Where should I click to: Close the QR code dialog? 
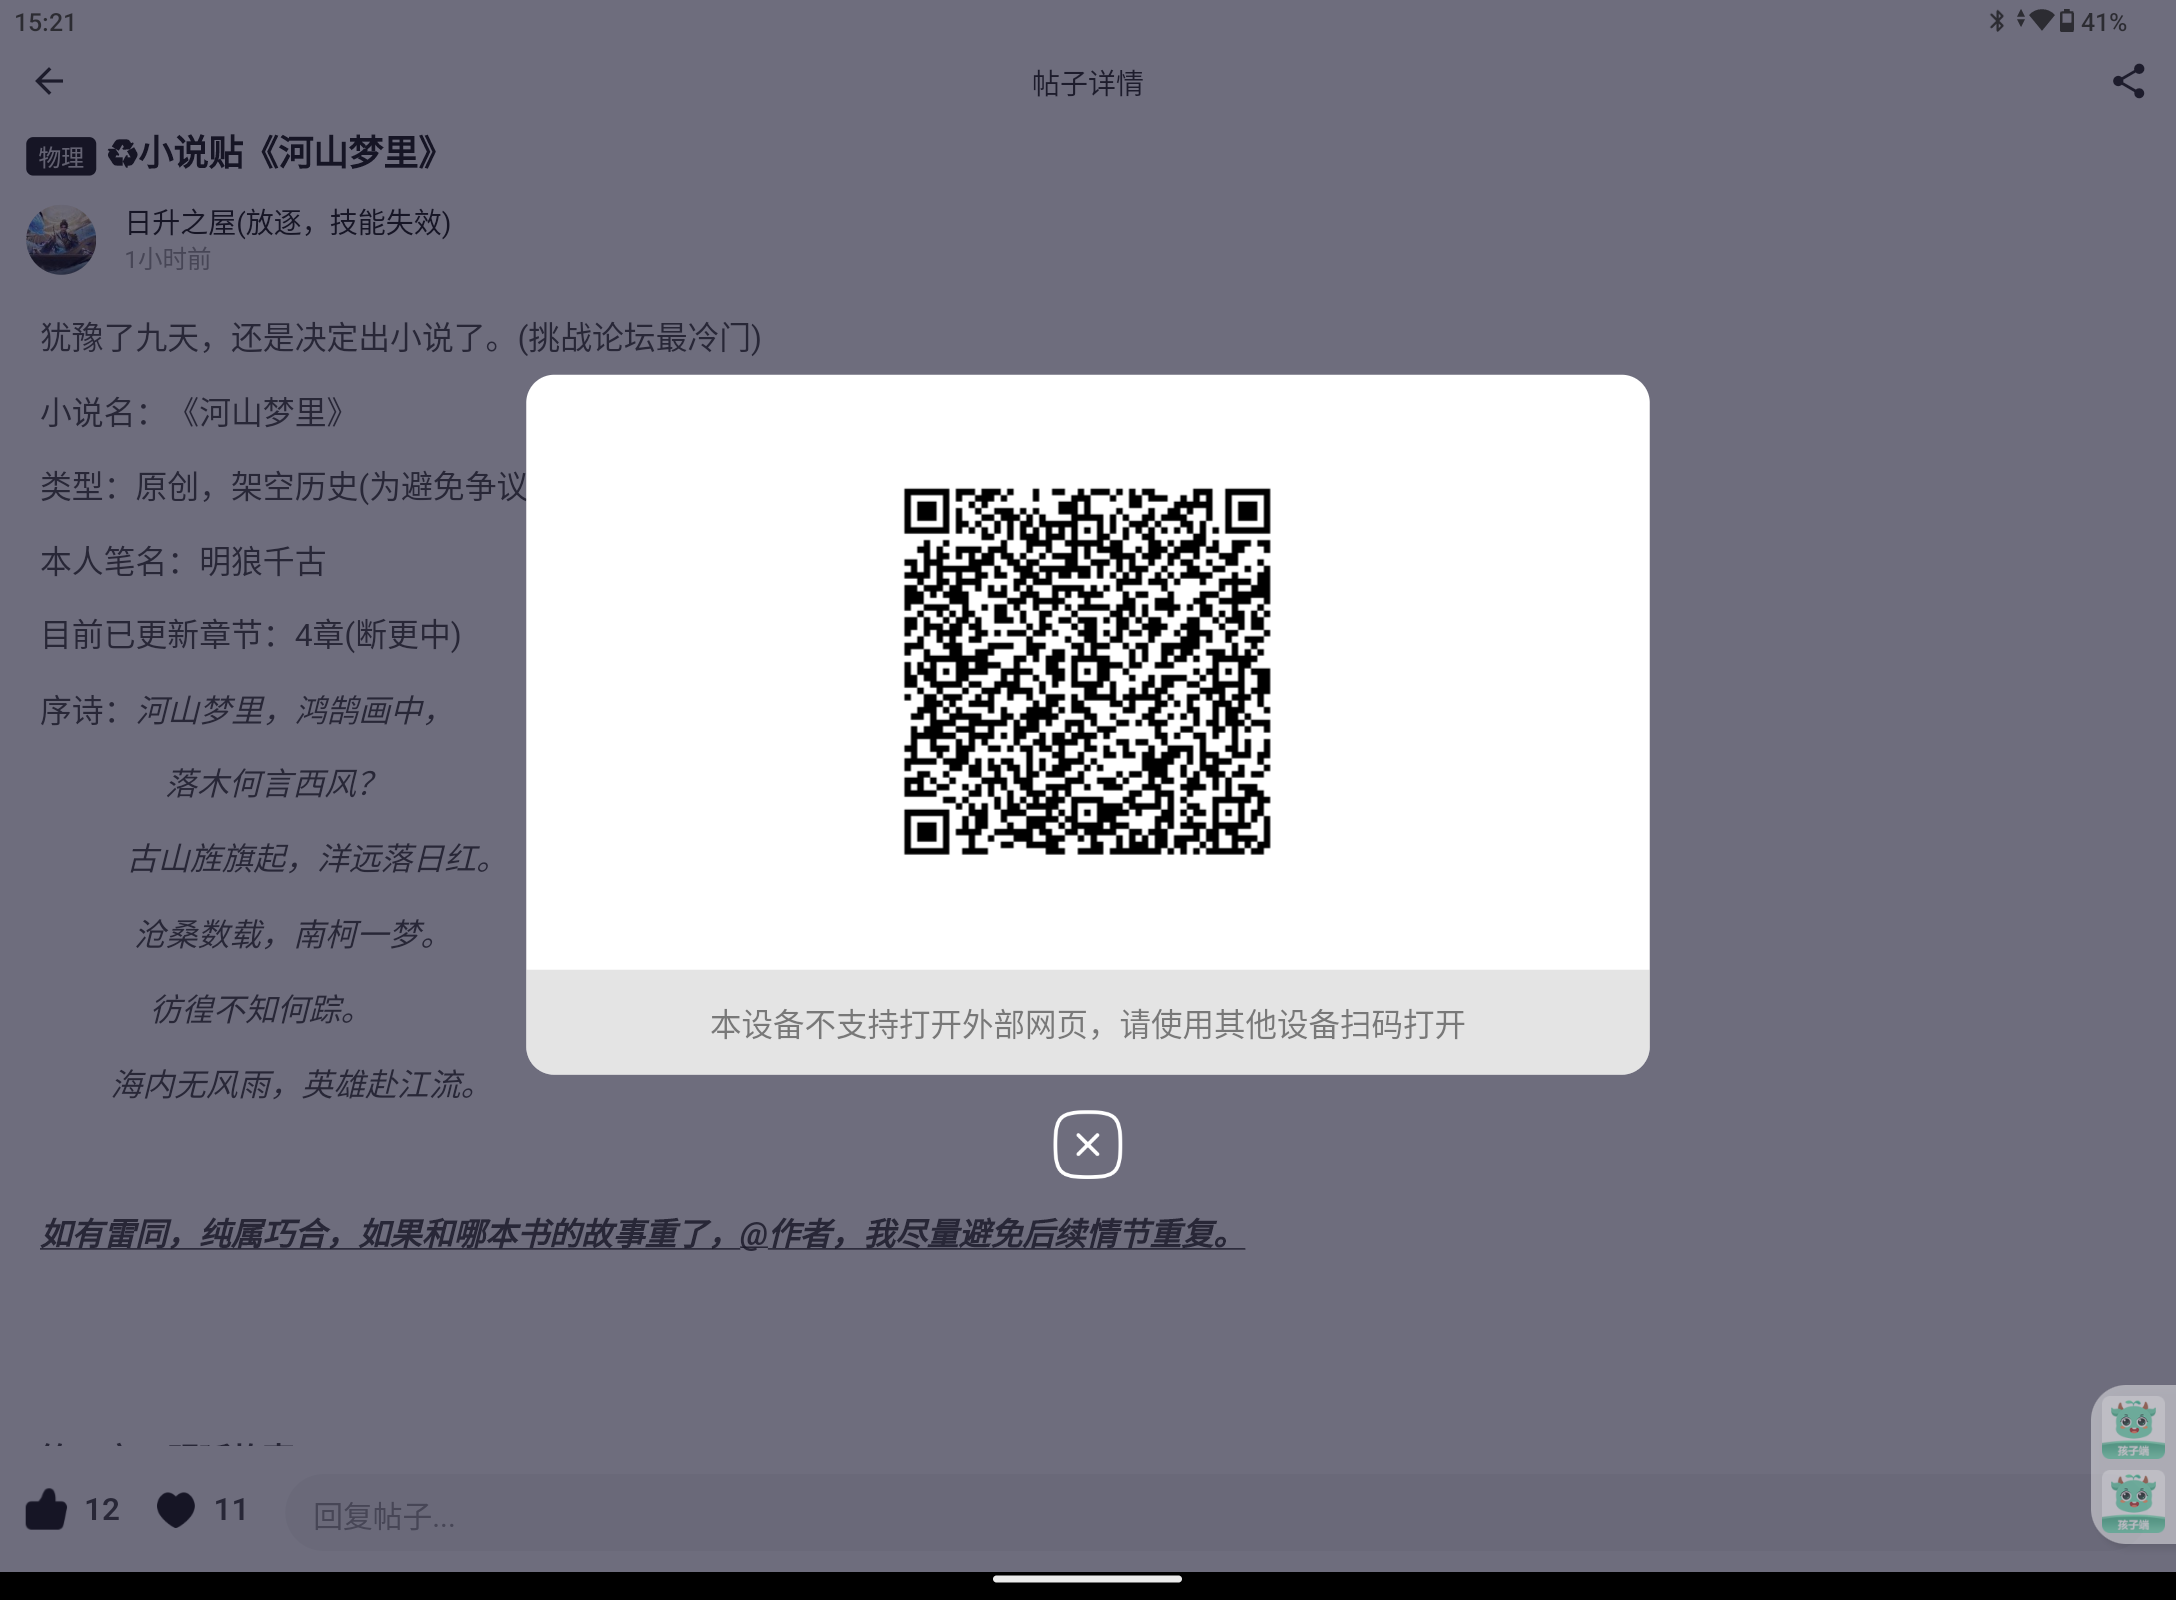pyautogui.click(x=1087, y=1144)
